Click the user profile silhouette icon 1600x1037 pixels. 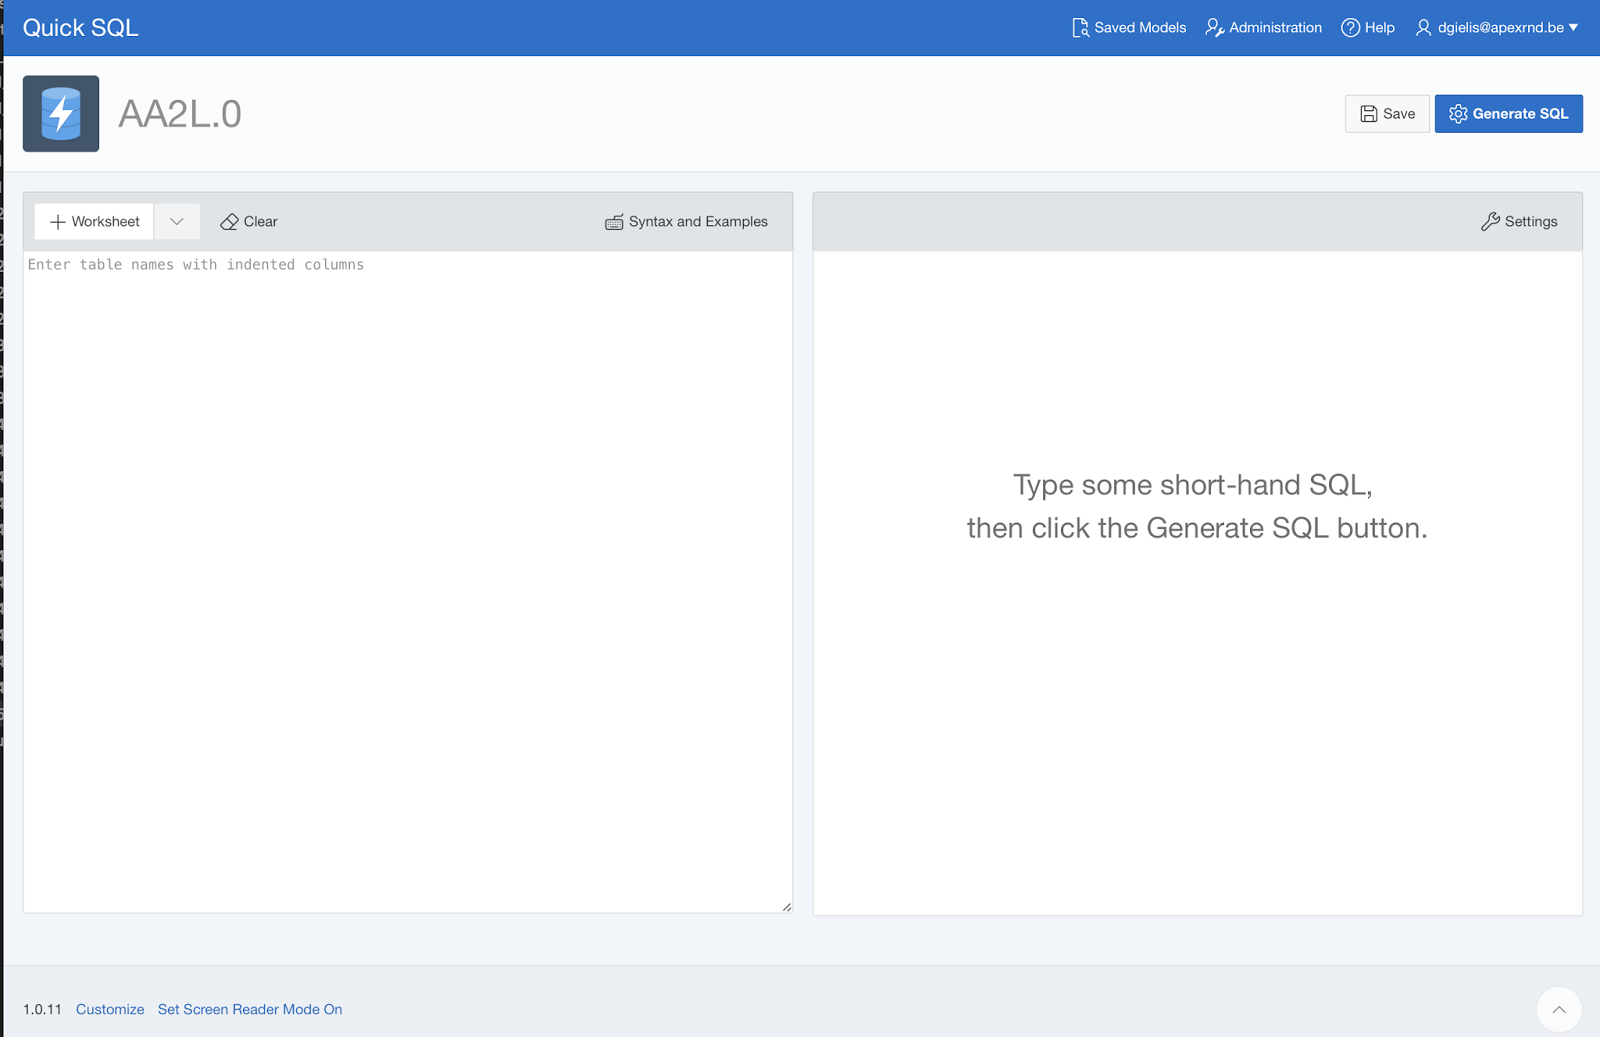(1423, 27)
